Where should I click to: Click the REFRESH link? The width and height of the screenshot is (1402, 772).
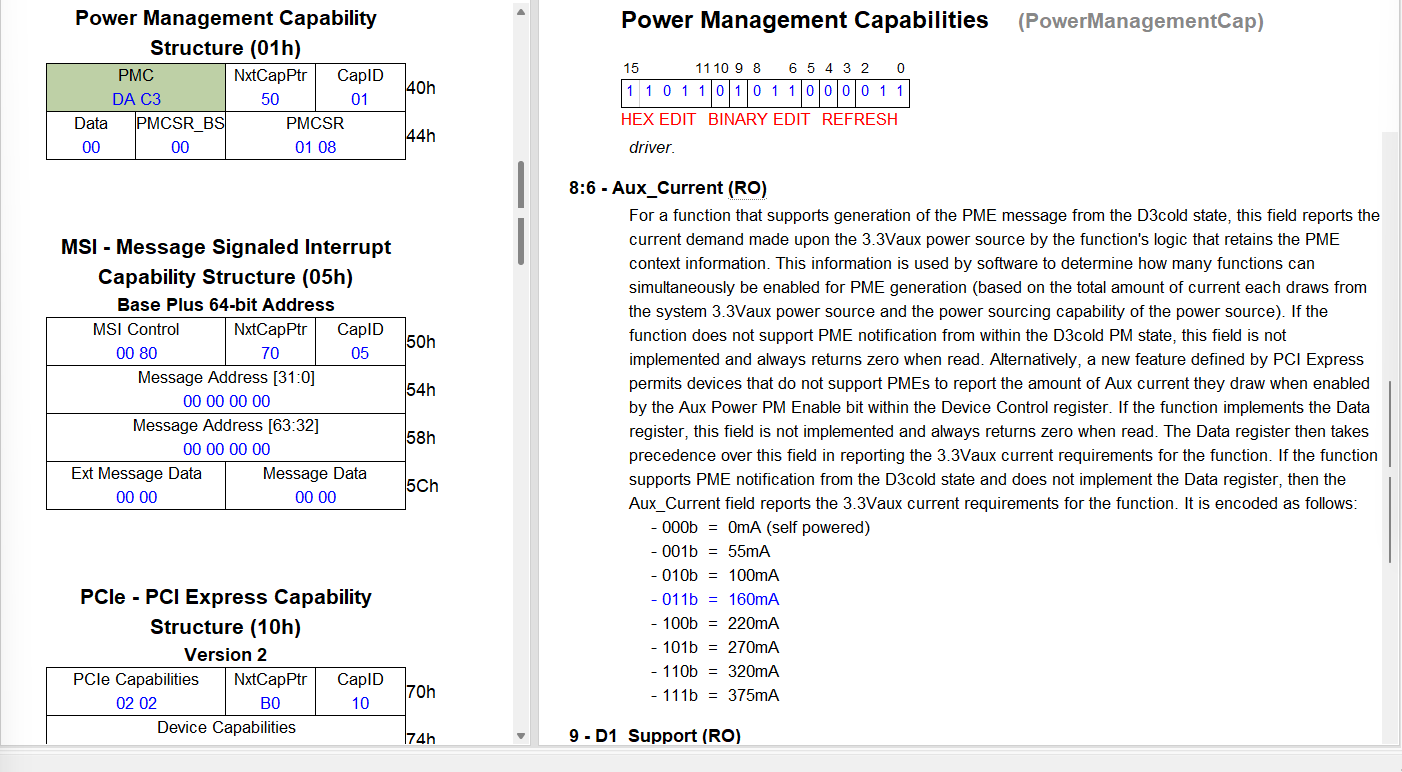pos(860,119)
